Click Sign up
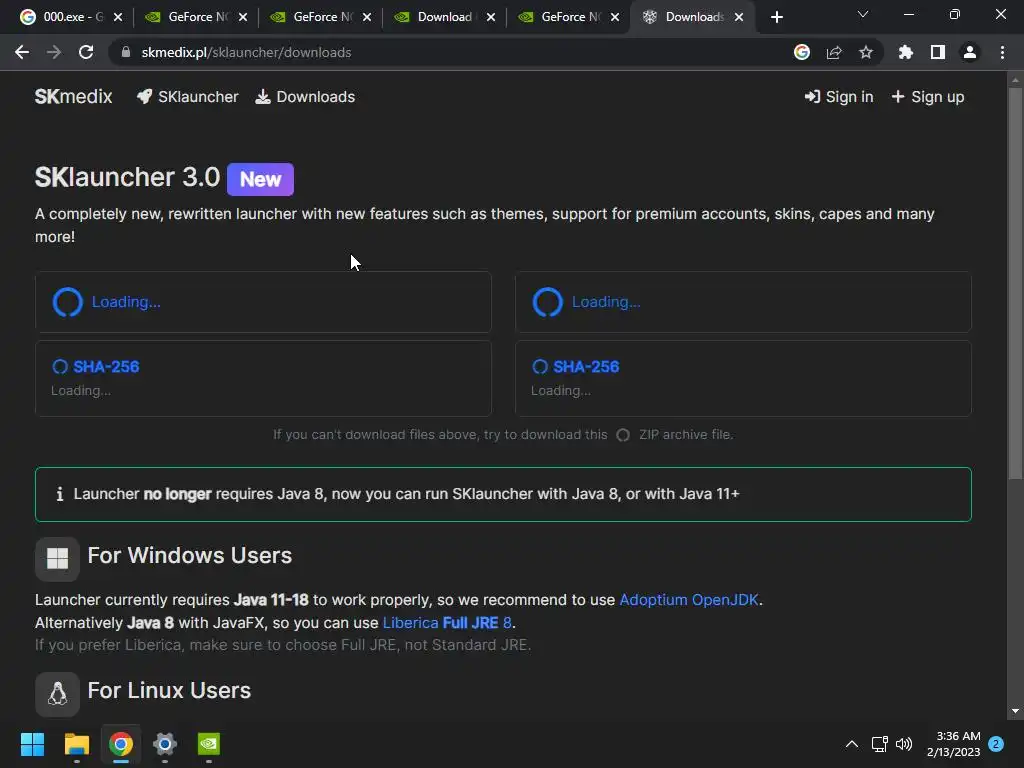 pyautogui.click(x=927, y=97)
